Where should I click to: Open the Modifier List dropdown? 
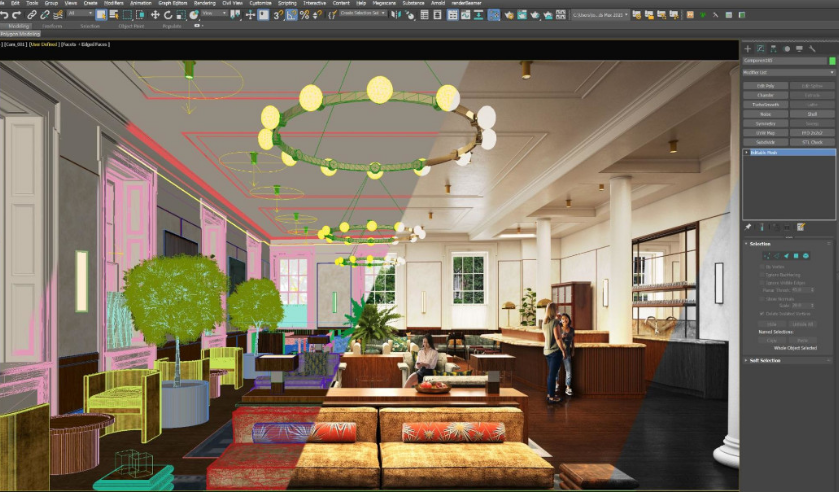point(789,72)
